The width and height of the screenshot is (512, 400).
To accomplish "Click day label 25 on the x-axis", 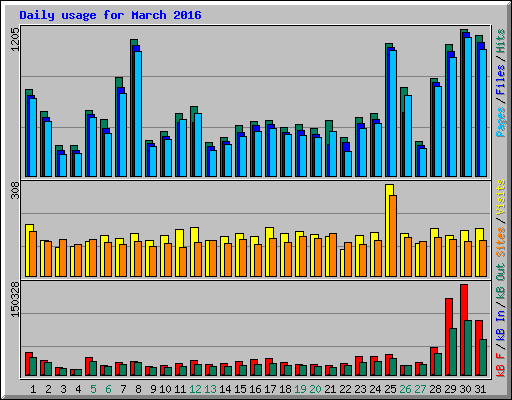I will click(x=390, y=389).
